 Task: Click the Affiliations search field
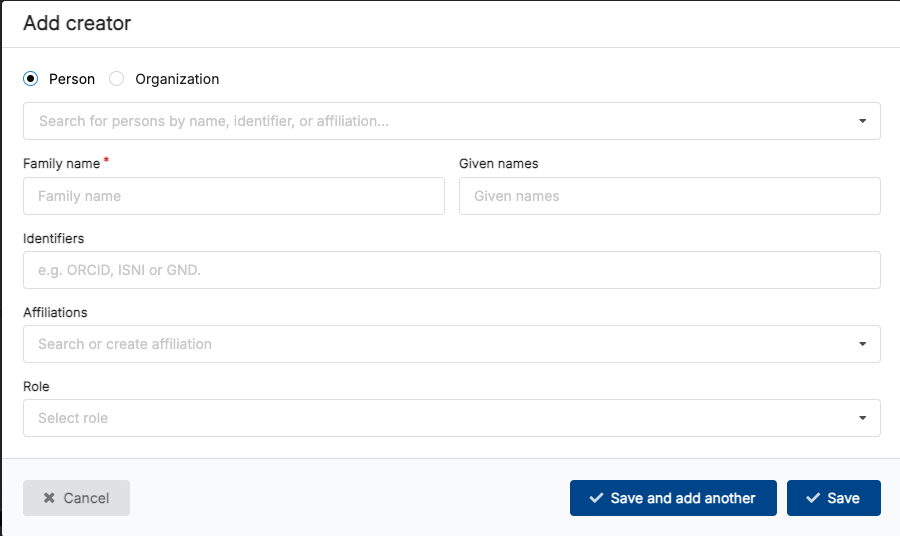point(440,344)
